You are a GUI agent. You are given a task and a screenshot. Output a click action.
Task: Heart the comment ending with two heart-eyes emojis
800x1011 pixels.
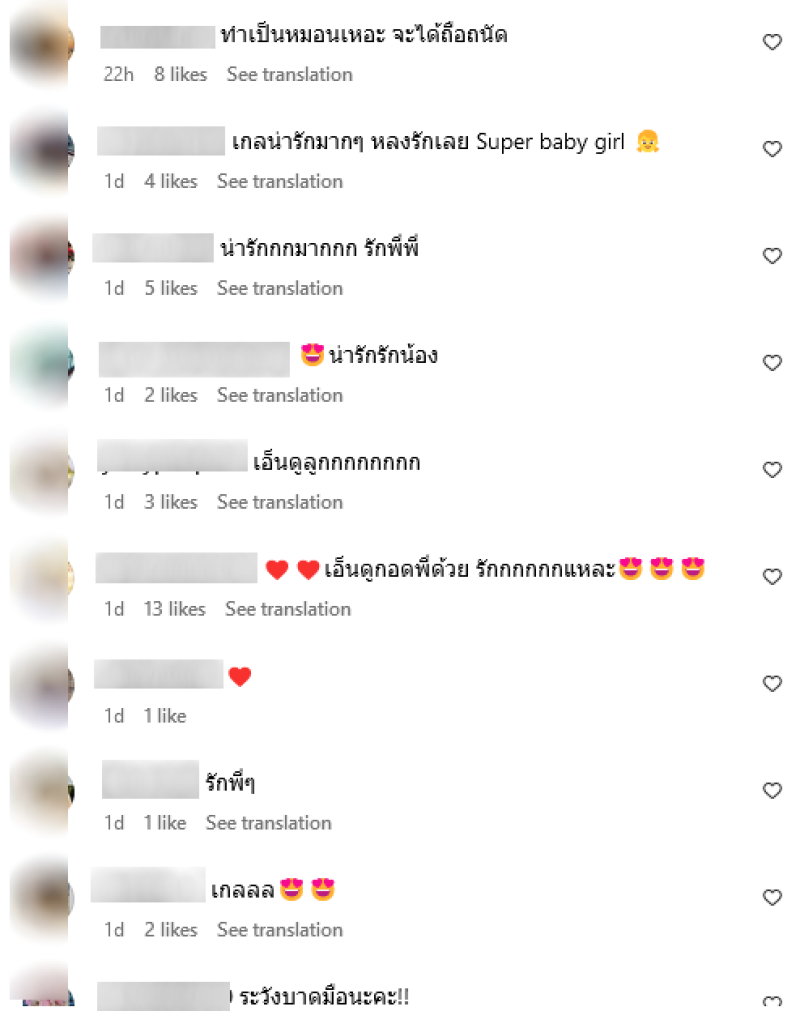772,898
